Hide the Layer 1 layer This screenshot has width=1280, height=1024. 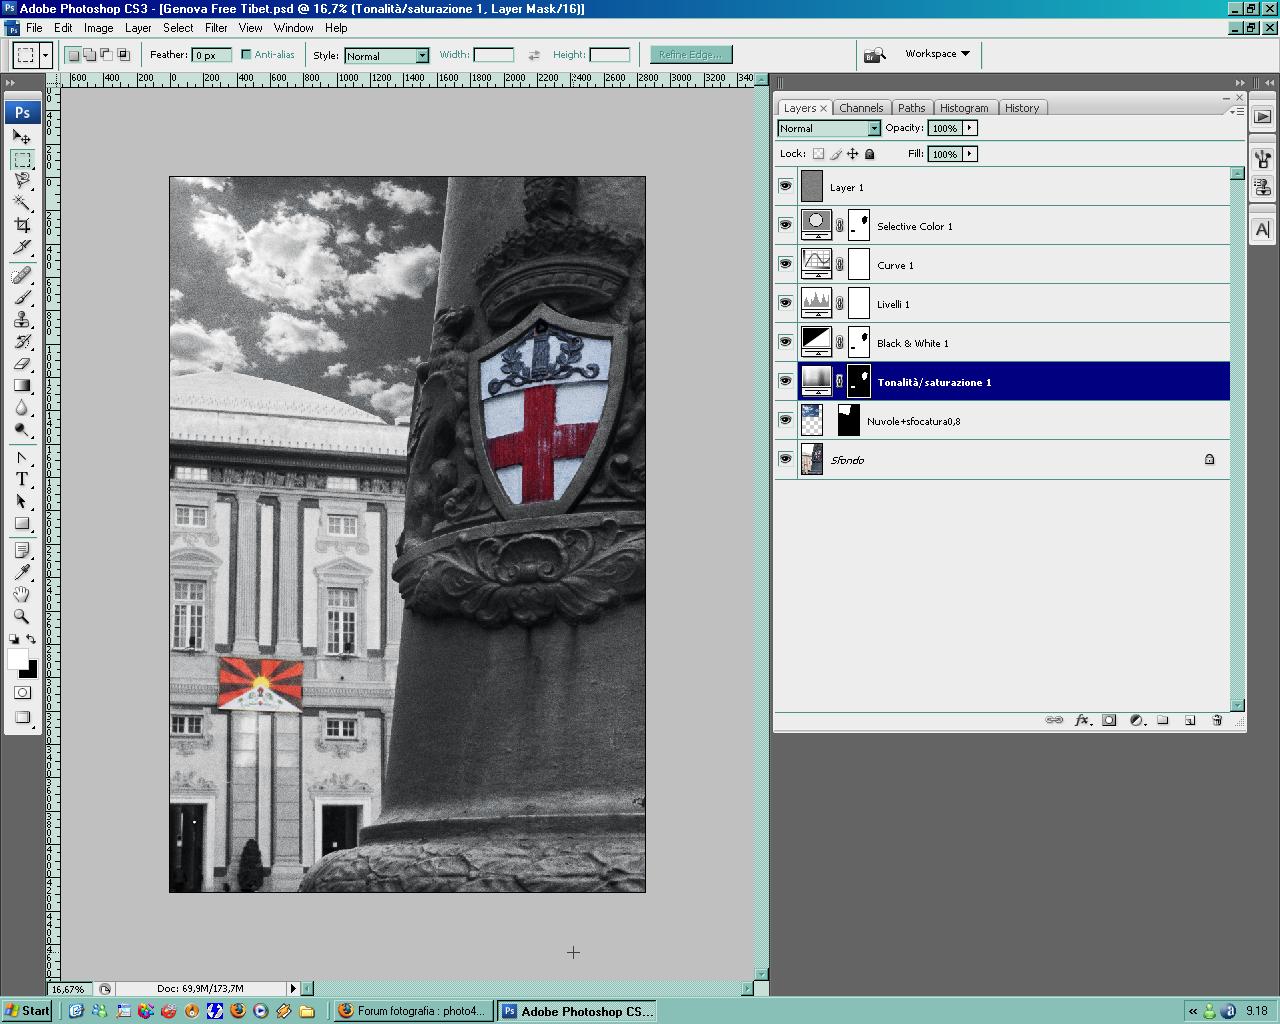pos(786,186)
